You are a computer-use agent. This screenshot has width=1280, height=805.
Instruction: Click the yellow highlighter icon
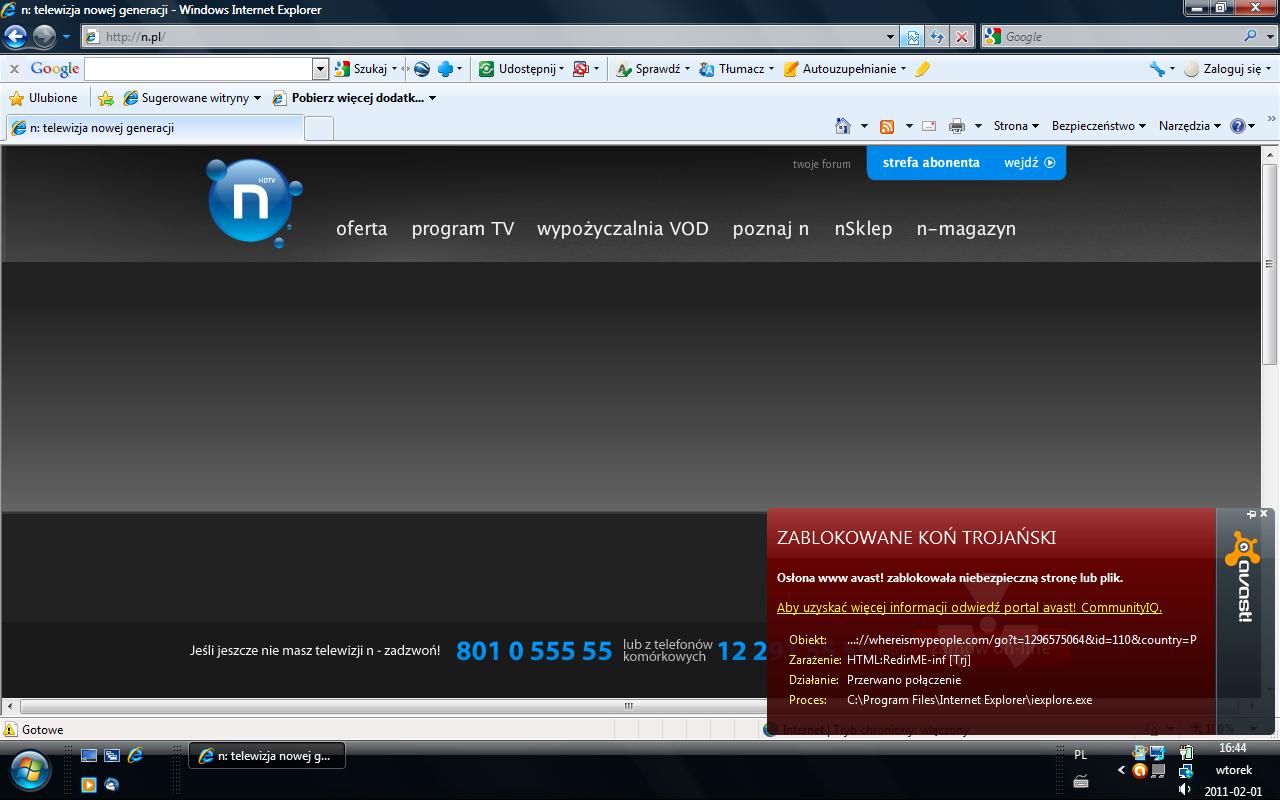point(922,69)
